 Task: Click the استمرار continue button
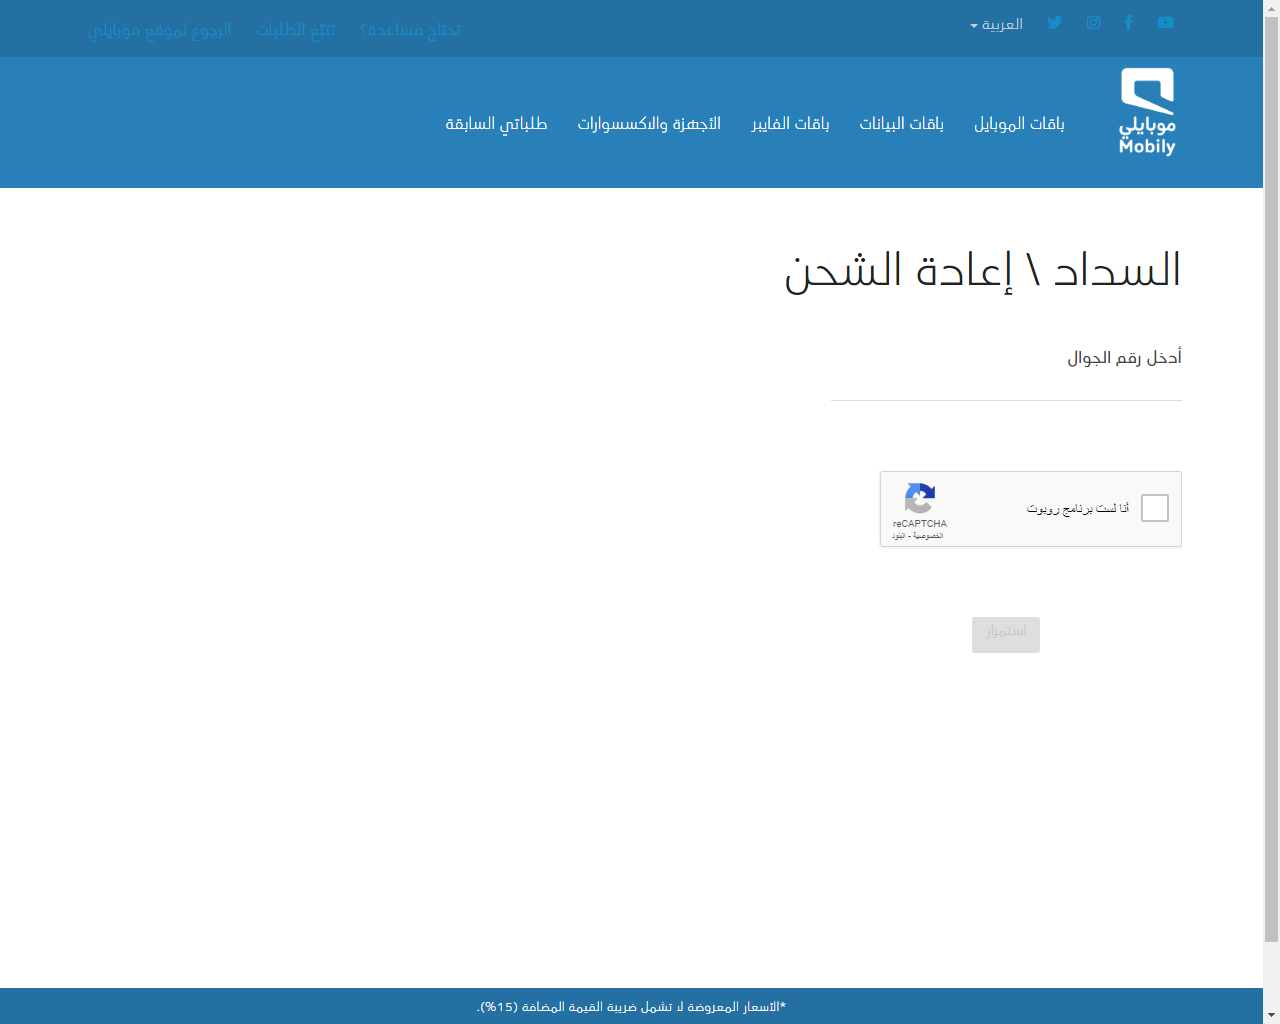(x=1006, y=635)
